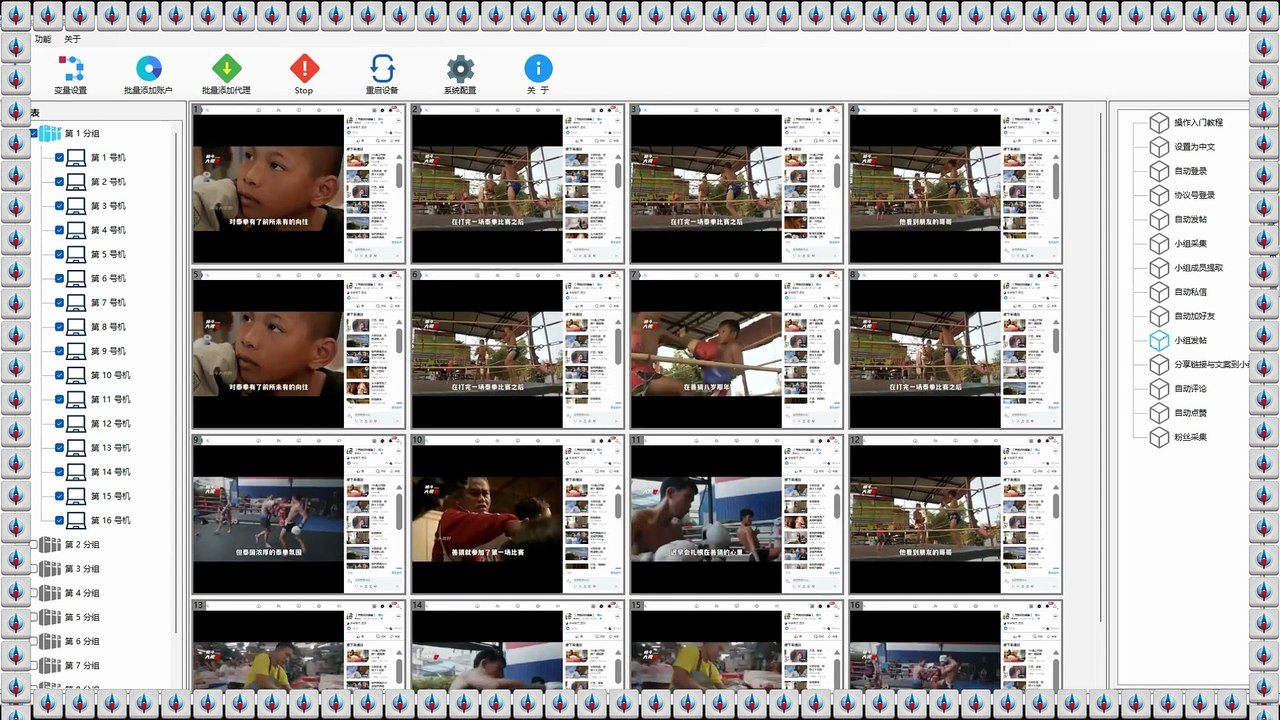Click the 设置为中文 label

tap(1195, 147)
